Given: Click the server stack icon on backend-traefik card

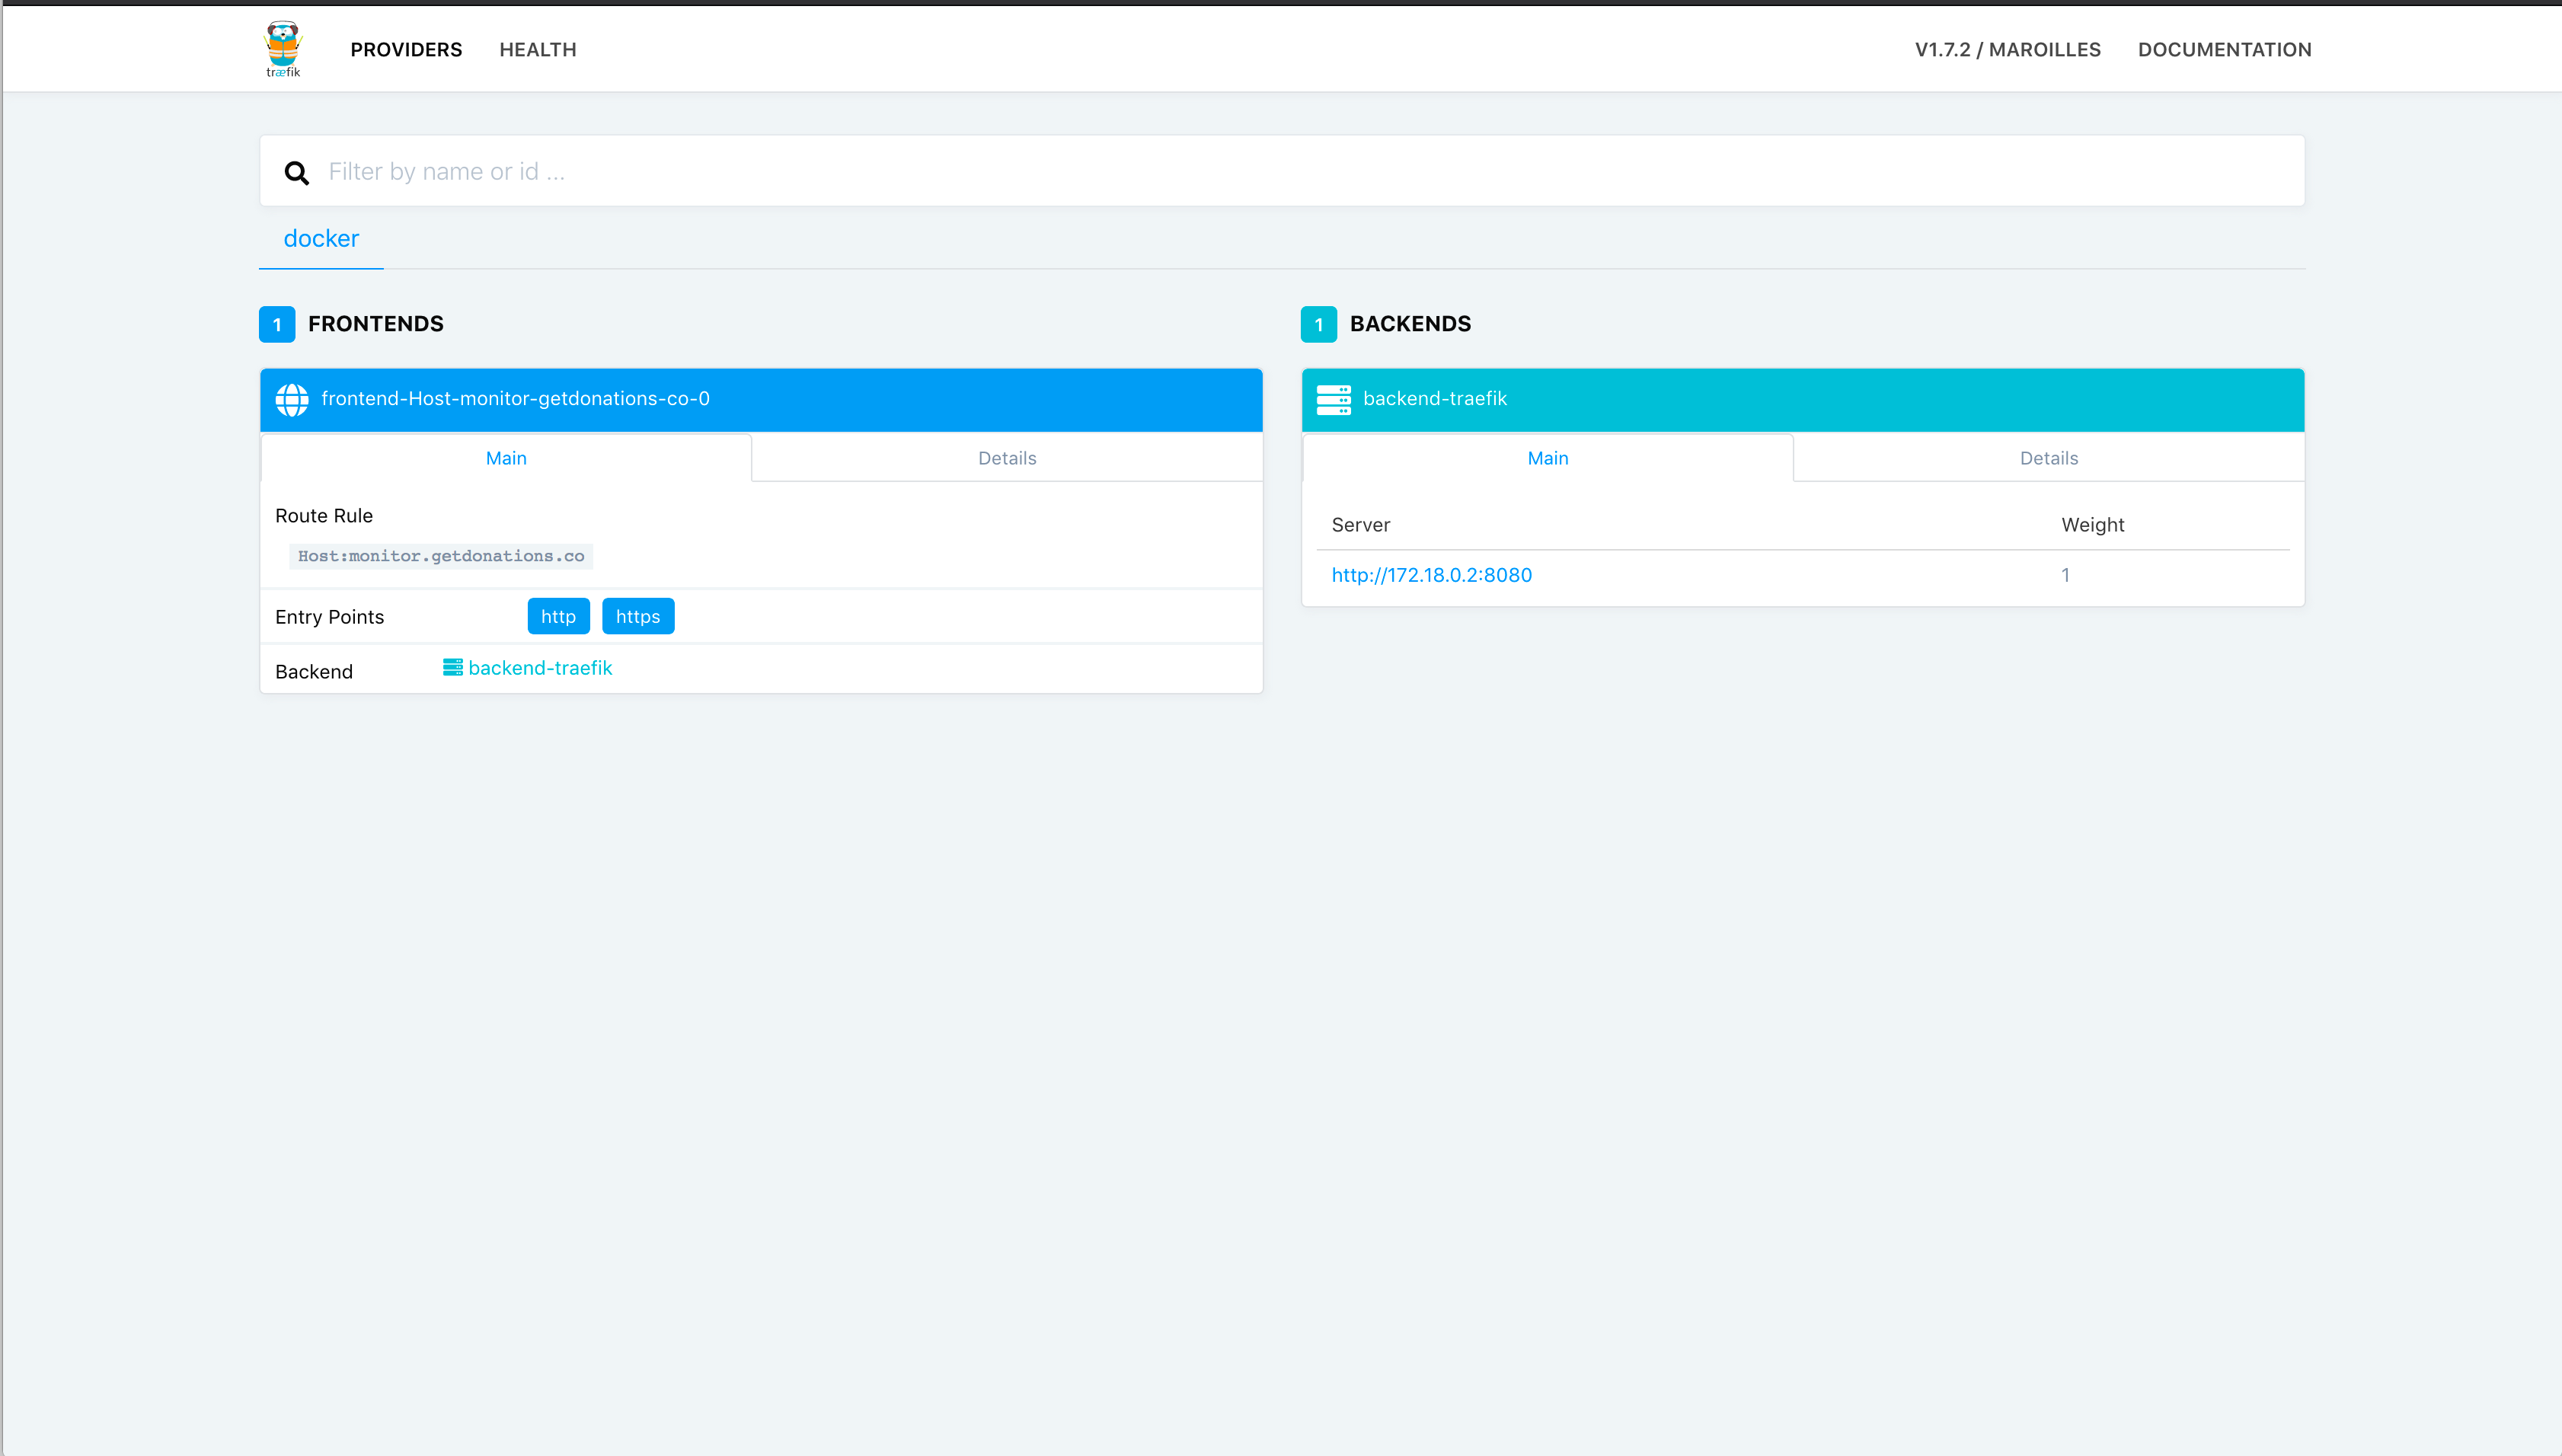Looking at the screenshot, I should point(1334,399).
